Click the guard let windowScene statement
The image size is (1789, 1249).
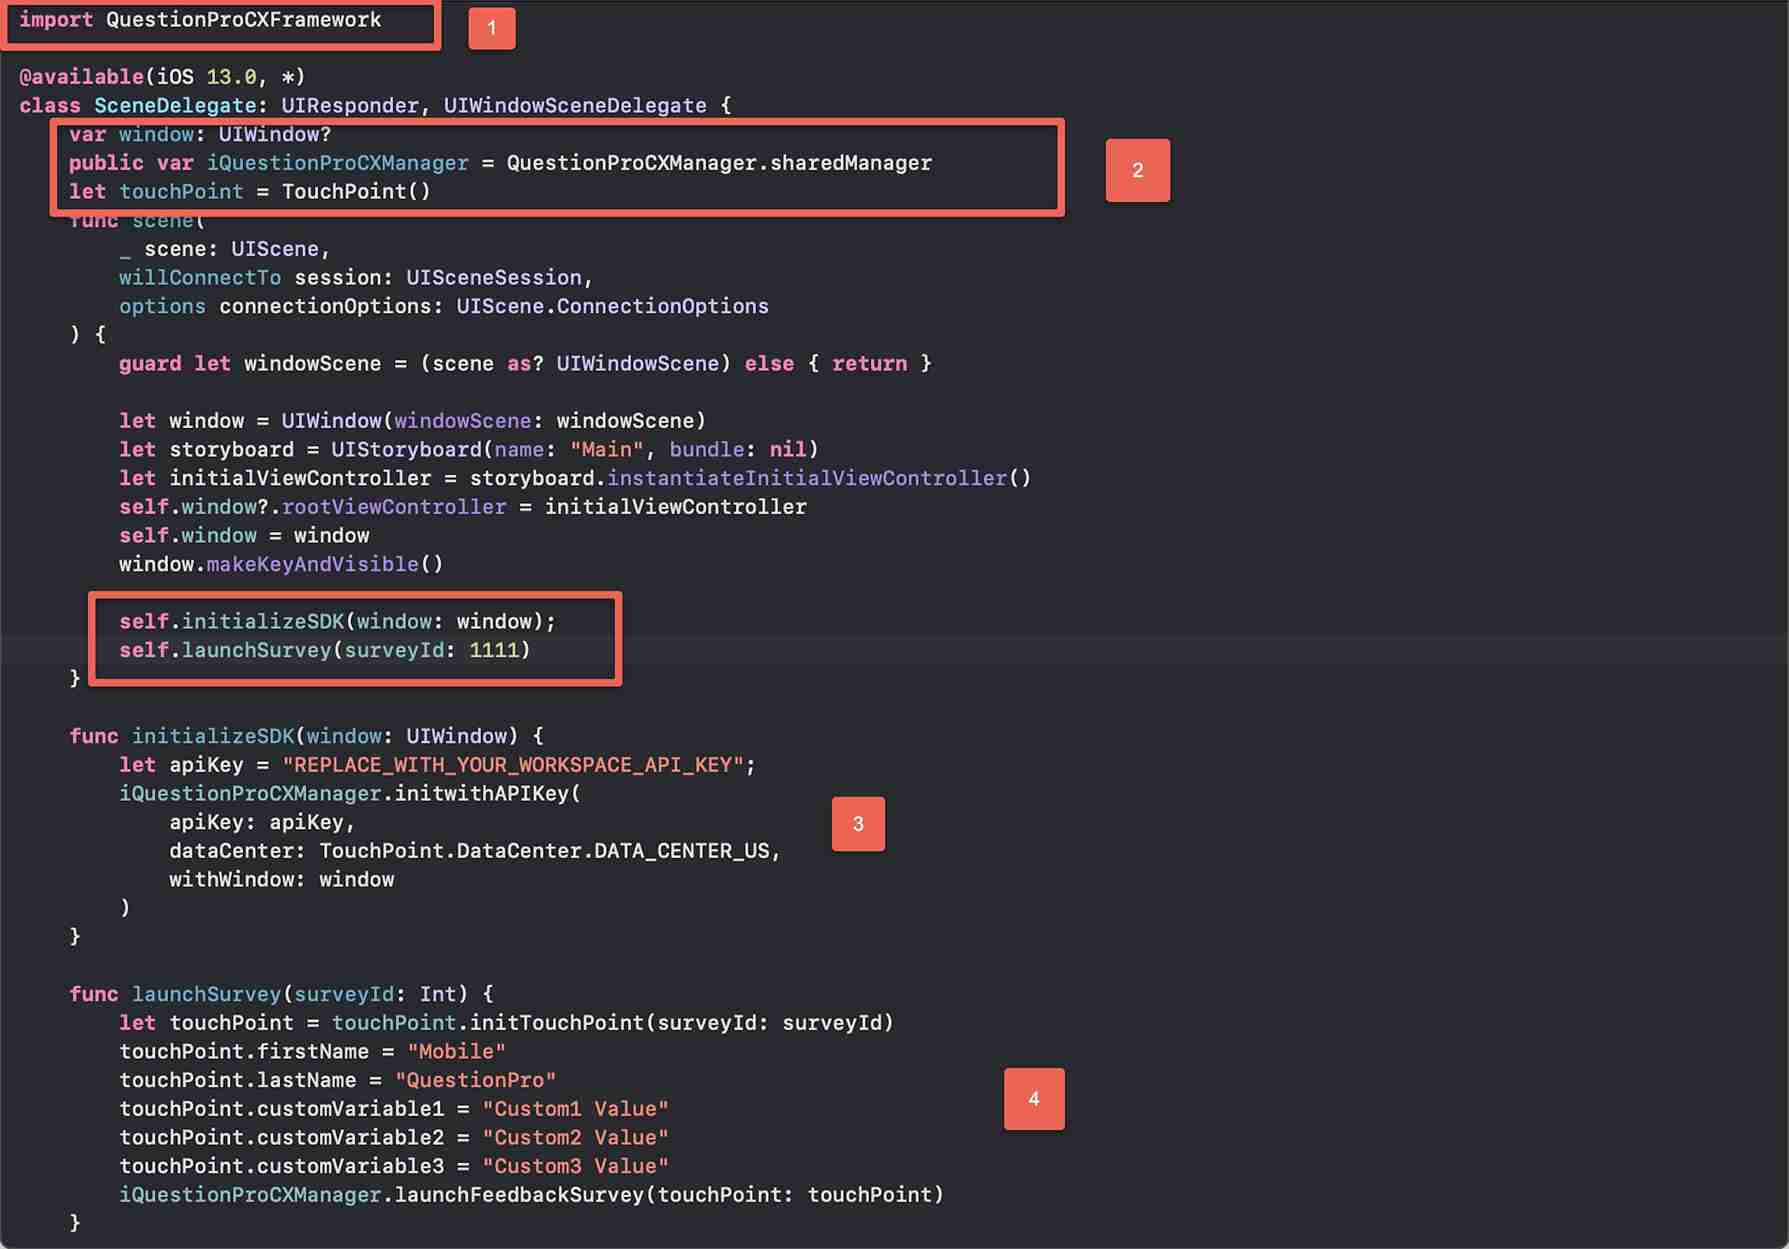[525, 364]
